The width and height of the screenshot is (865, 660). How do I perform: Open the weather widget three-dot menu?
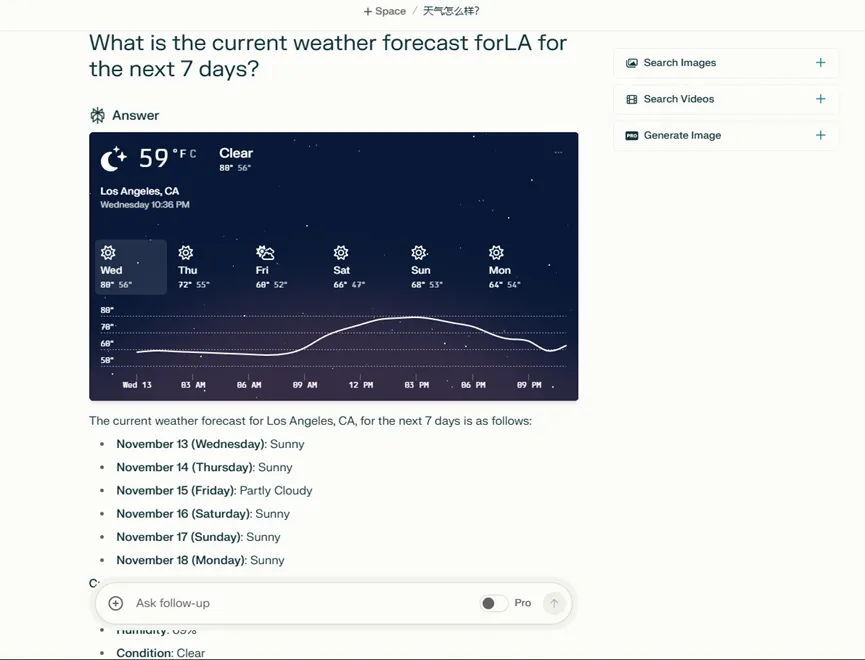(x=558, y=153)
